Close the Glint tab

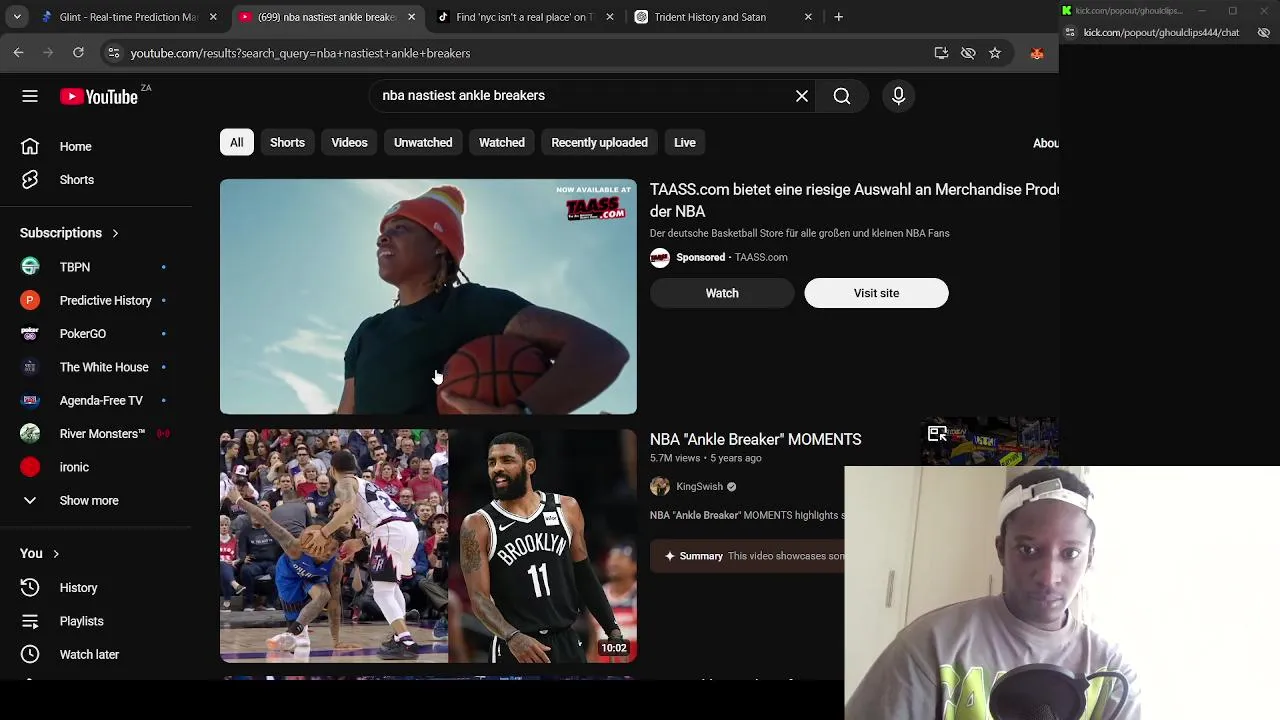point(213,17)
